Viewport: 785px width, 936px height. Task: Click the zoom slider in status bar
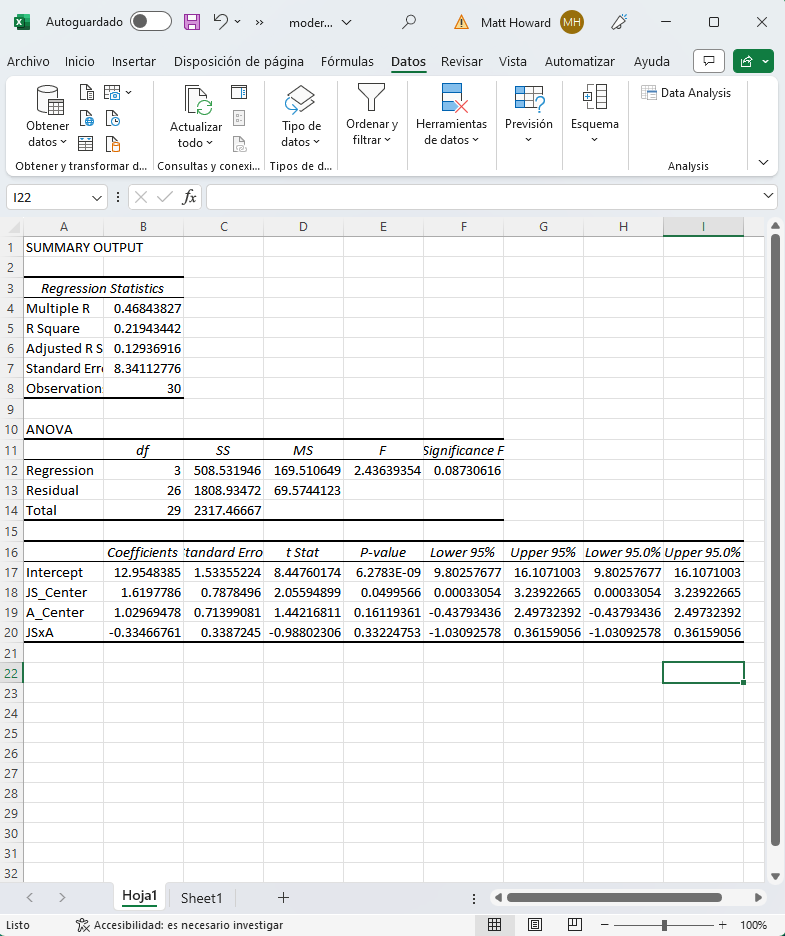click(x=664, y=925)
